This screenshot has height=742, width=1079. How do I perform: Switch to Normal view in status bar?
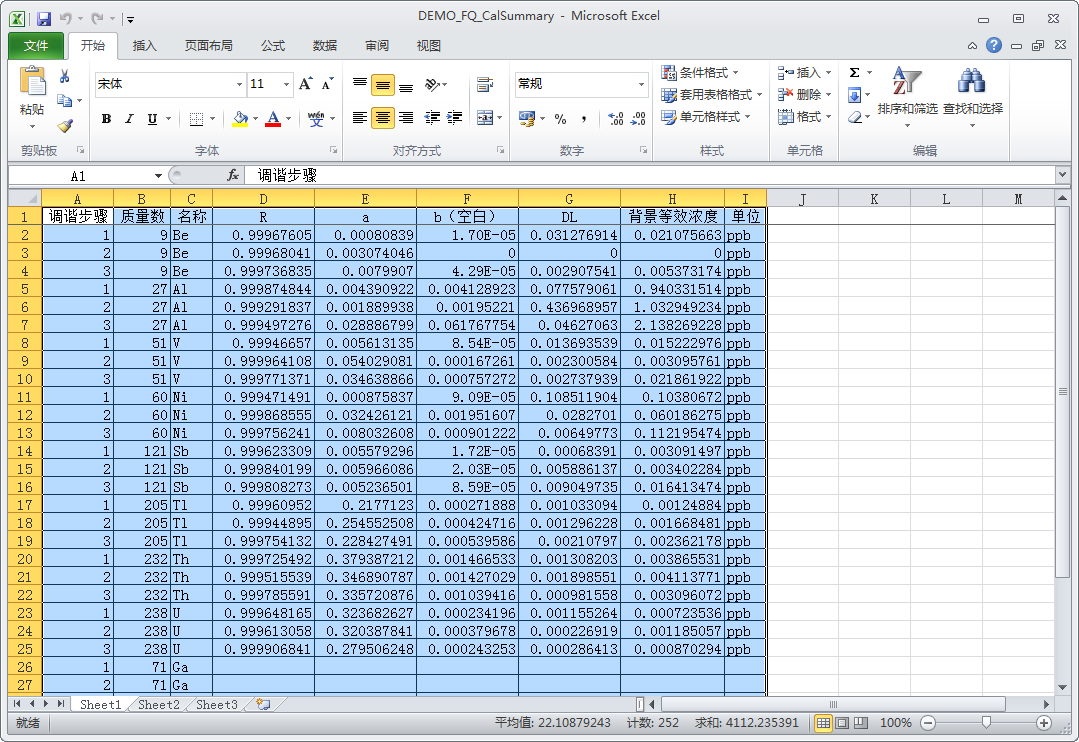pyautogui.click(x=822, y=723)
